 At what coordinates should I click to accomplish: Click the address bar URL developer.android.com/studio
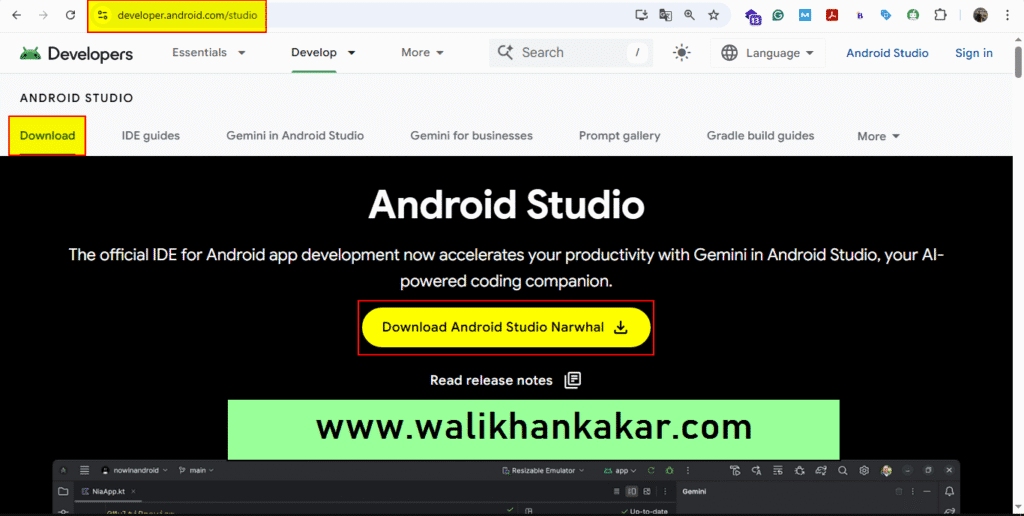click(187, 15)
